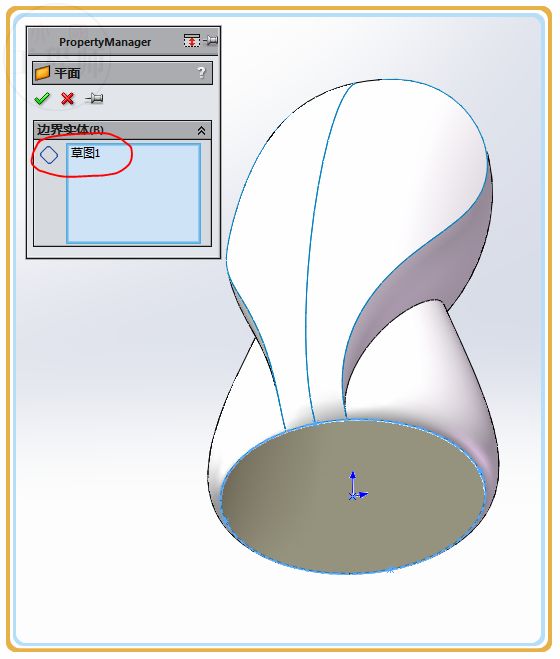This screenshot has height=659, width=560.
Task: Click the split panel icon in PropertyManager header
Action: (x=192, y=41)
